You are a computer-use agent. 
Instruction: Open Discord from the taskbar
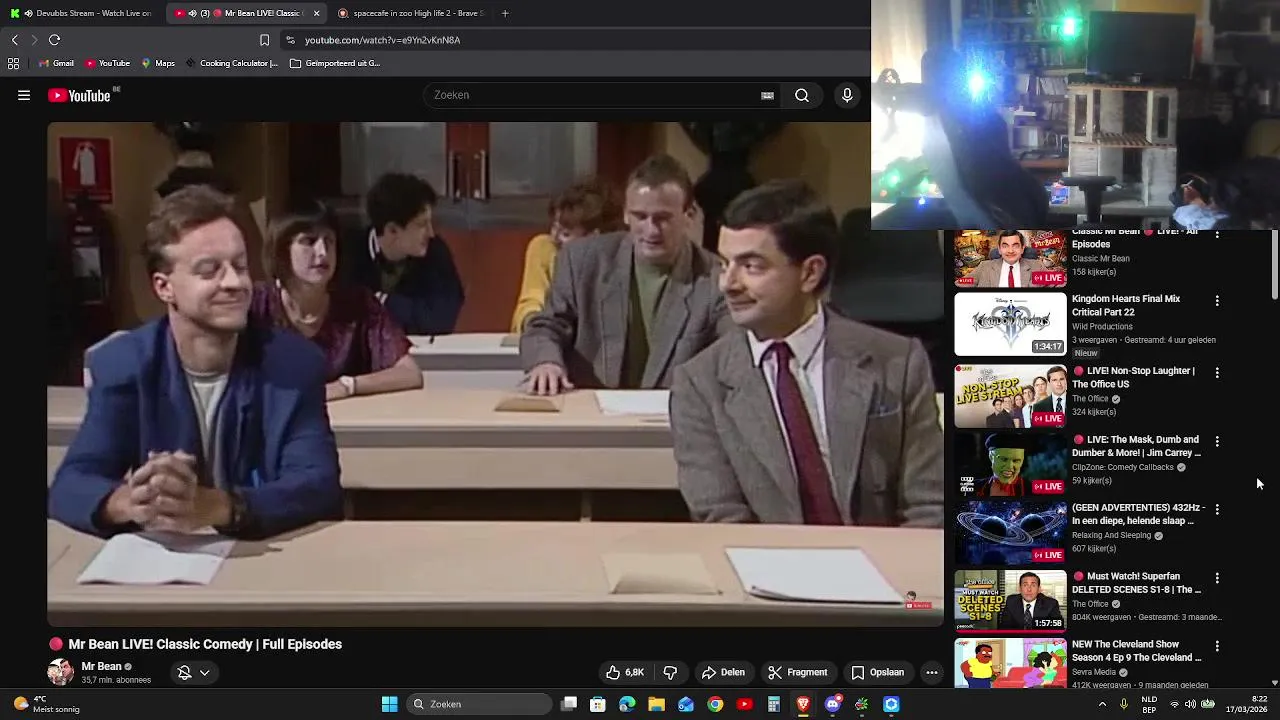(832, 704)
